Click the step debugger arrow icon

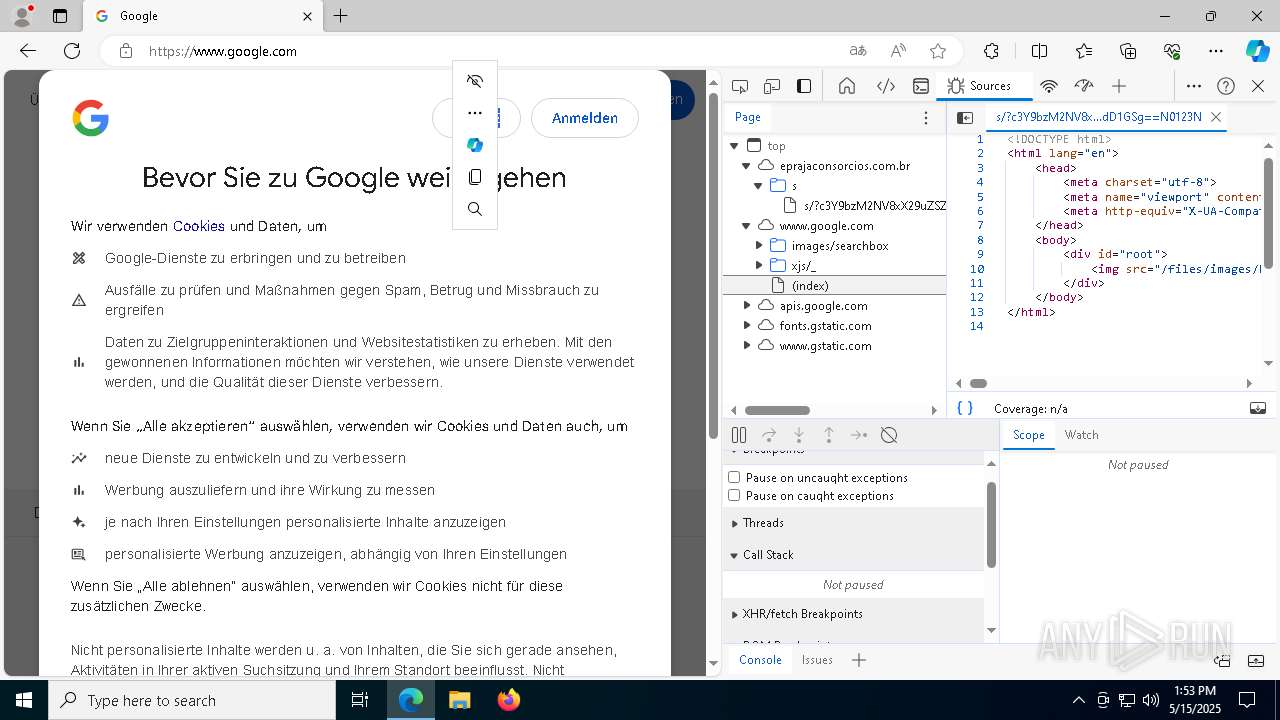tap(859, 435)
